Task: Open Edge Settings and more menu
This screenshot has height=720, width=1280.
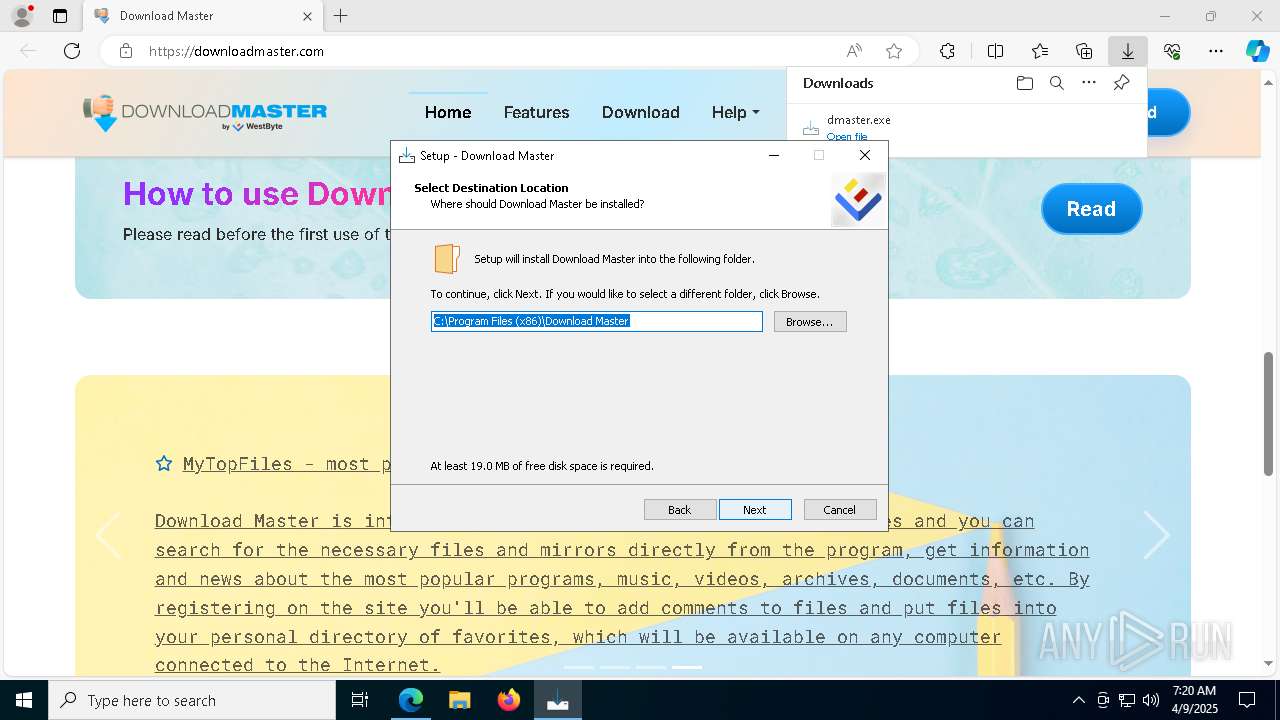Action: (x=1216, y=51)
